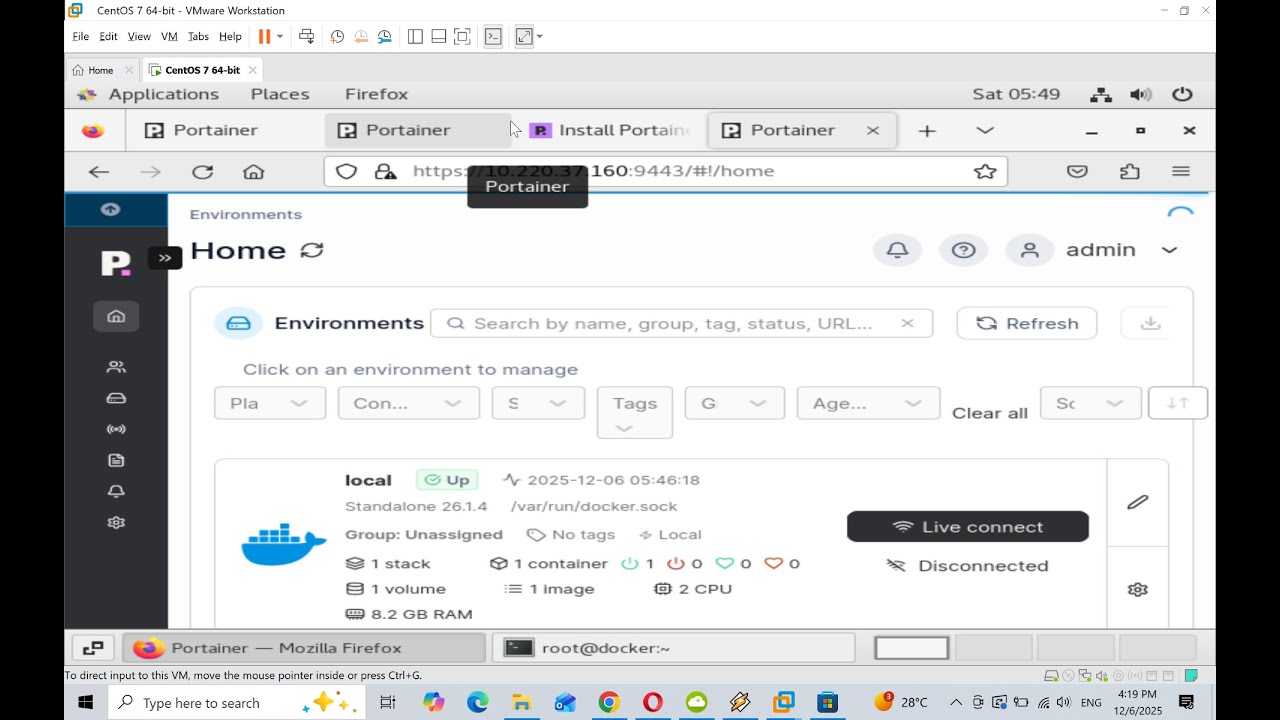Focus the environment search field
Screen dimensions: 1280x720
click(681, 323)
